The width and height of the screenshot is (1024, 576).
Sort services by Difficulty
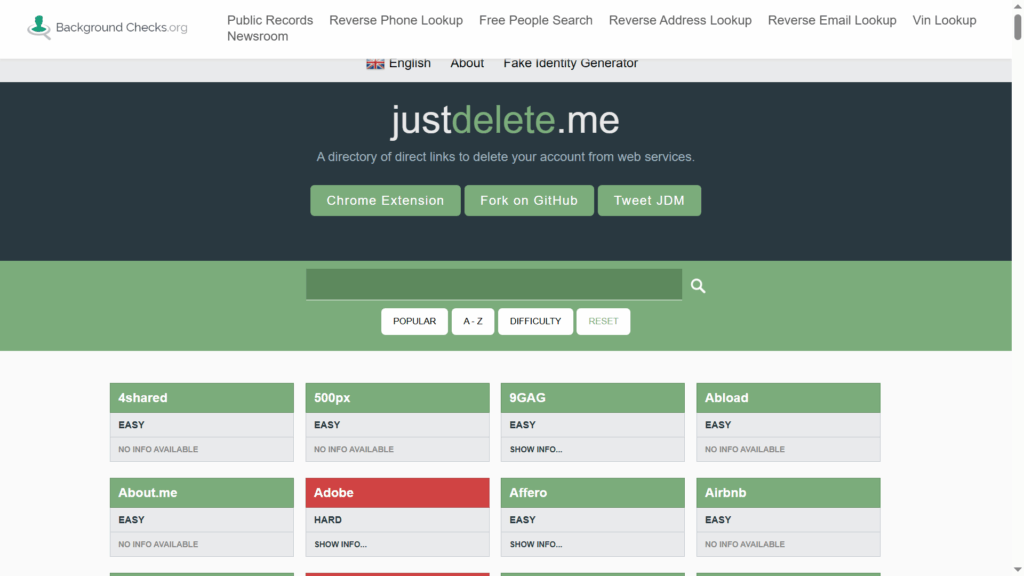(x=536, y=321)
